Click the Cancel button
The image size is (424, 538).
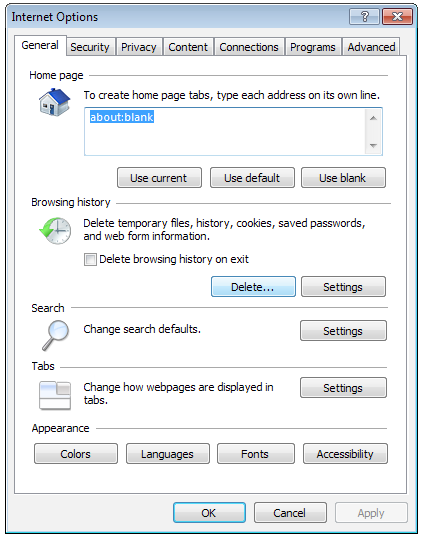click(290, 513)
